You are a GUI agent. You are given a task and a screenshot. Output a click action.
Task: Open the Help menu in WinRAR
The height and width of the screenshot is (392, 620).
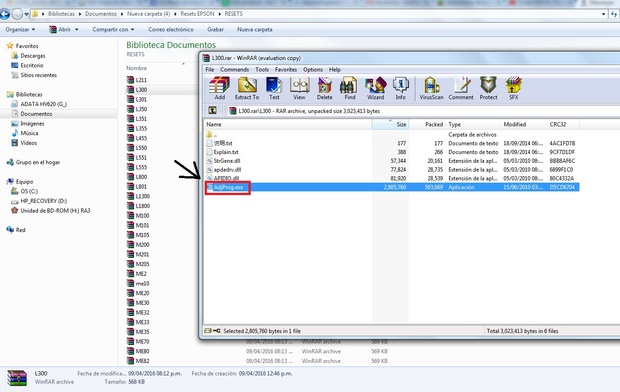coord(335,70)
